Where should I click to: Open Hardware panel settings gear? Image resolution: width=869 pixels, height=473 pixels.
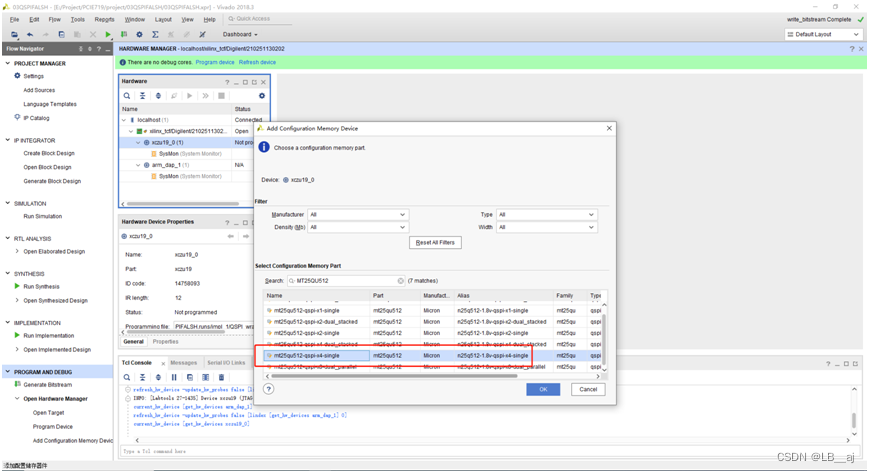click(x=262, y=96)
